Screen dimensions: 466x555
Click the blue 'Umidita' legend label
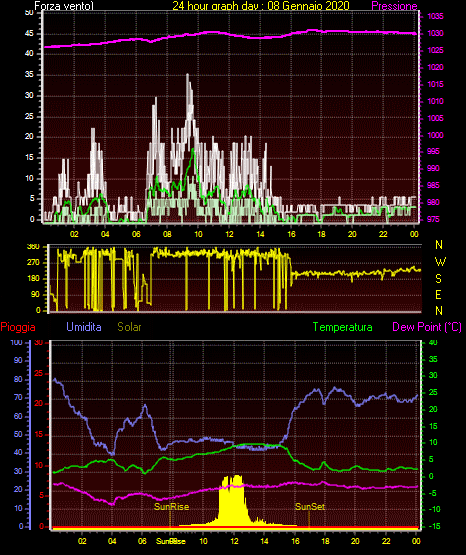84,327
